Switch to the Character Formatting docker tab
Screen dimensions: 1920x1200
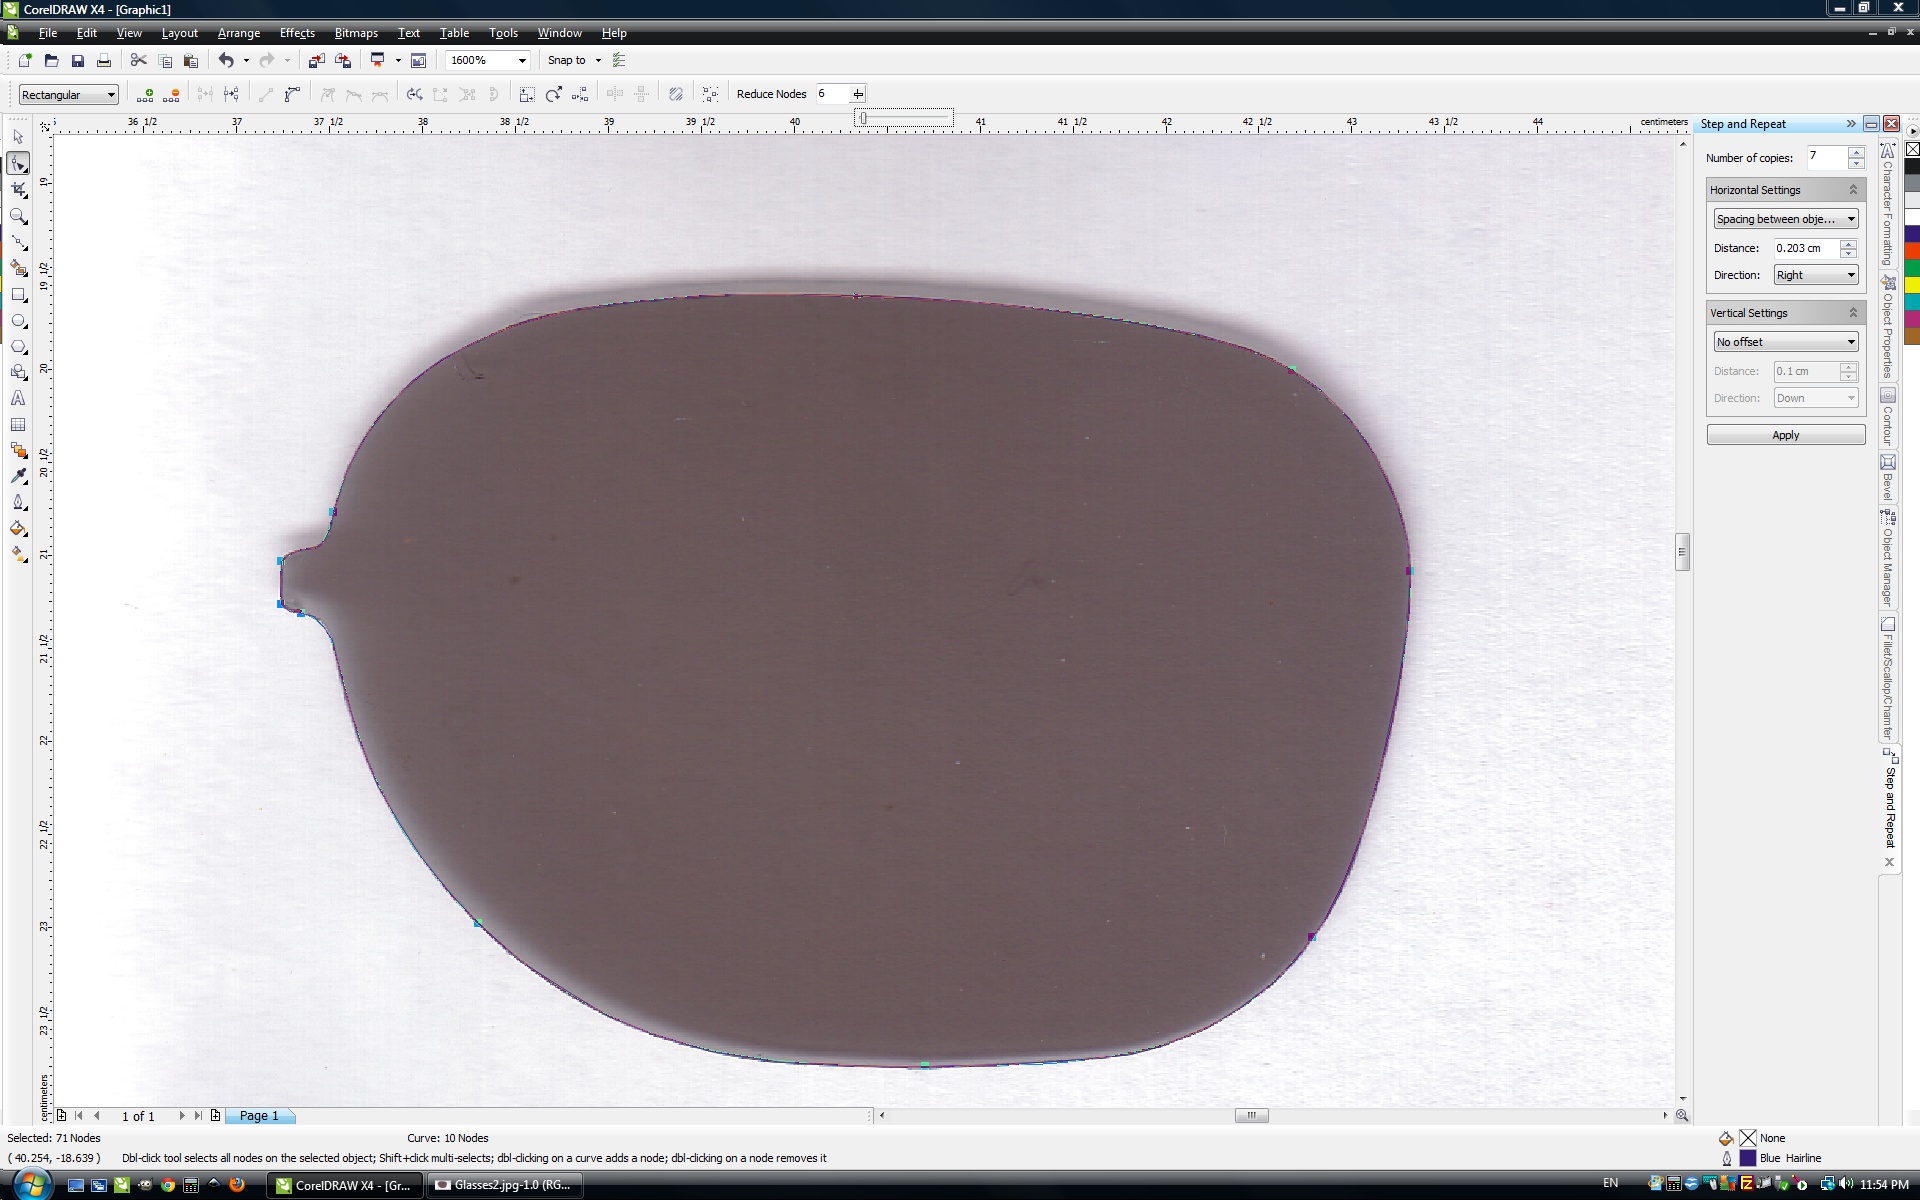(x=1888, y=205)
